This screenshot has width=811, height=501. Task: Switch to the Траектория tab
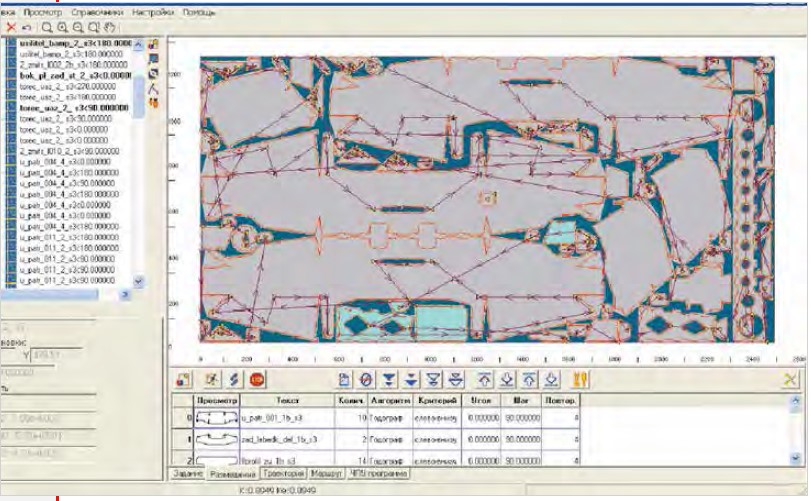280,472
